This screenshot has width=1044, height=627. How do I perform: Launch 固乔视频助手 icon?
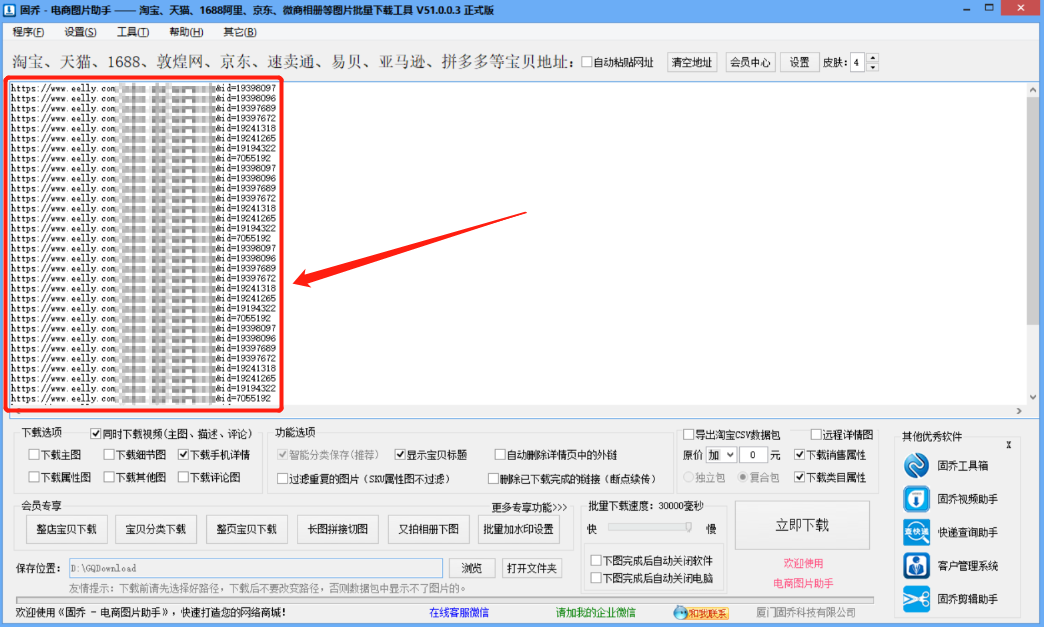916,499
